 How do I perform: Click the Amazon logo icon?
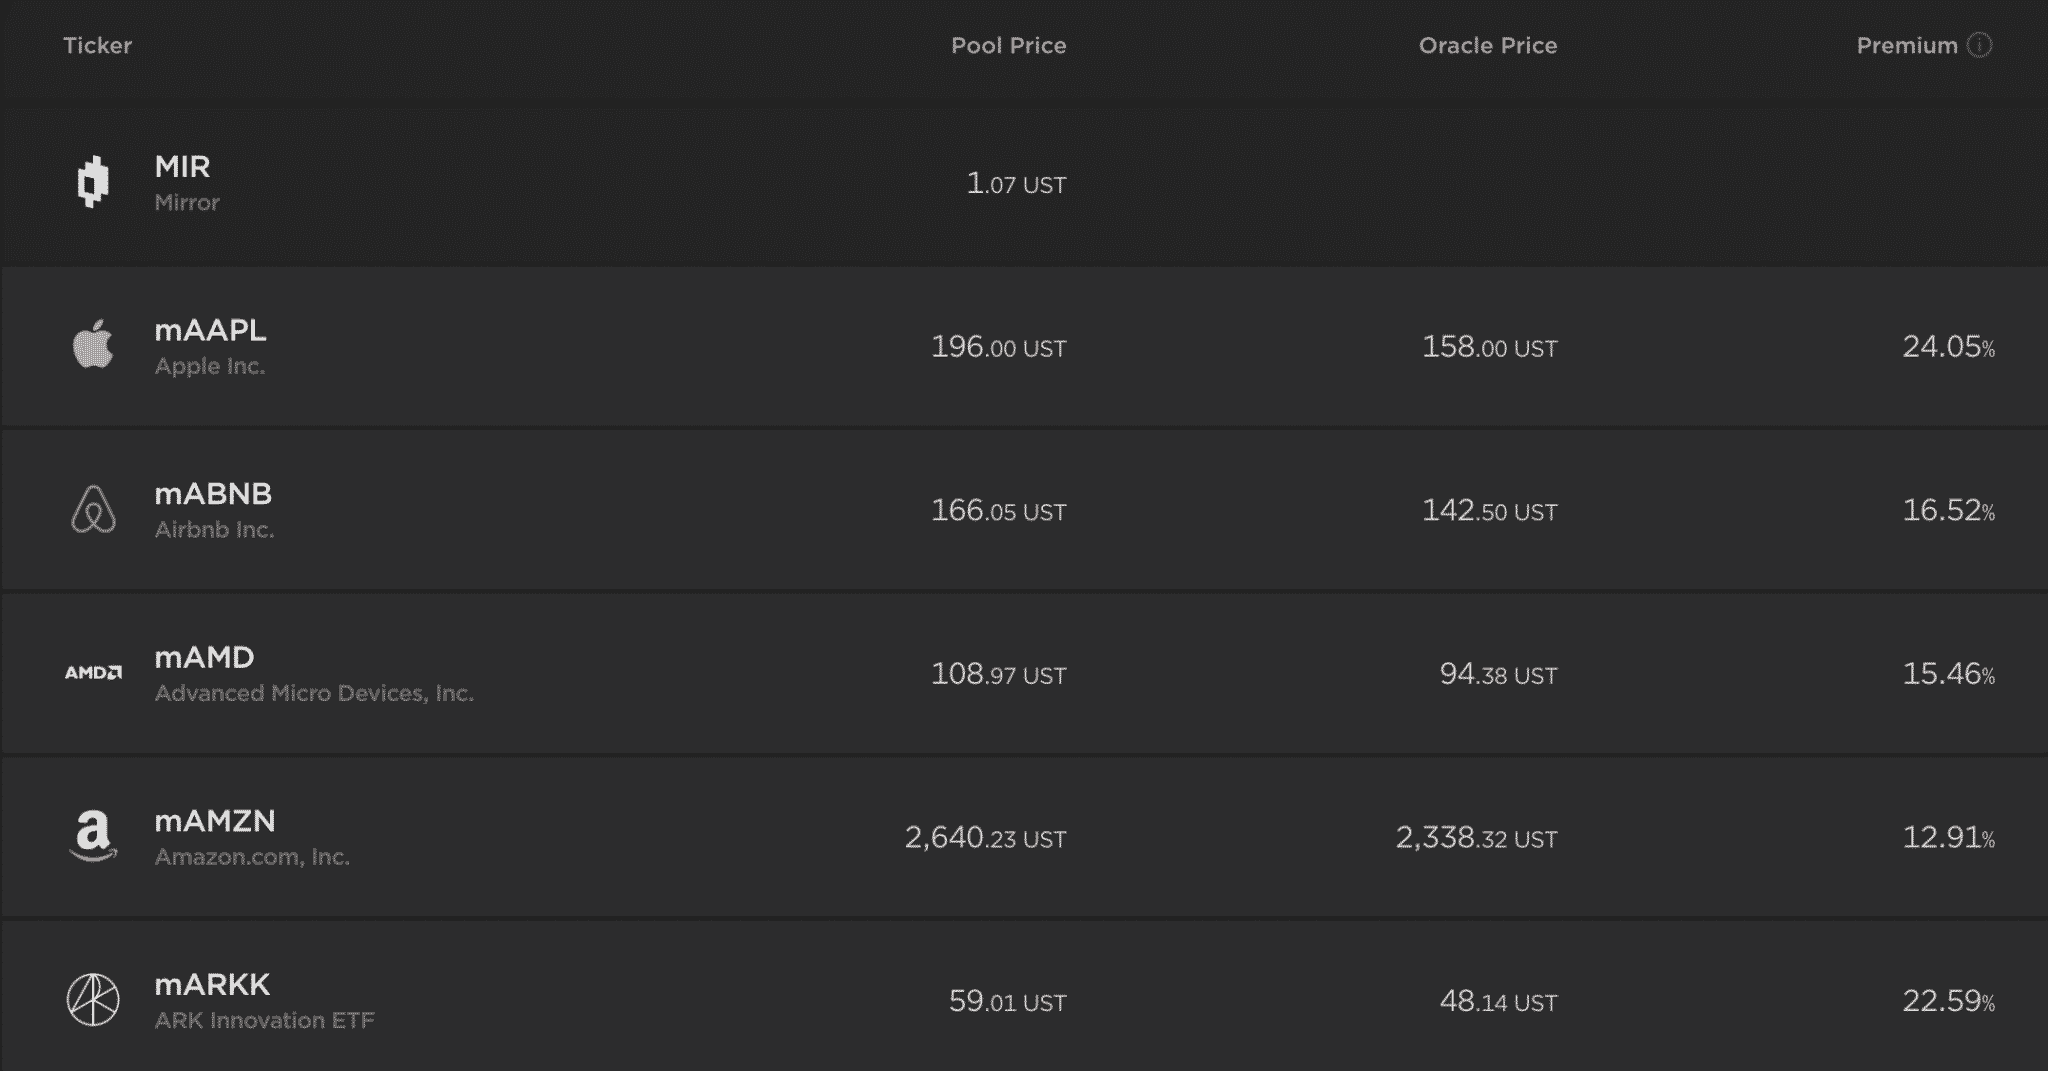click(93, 836)
